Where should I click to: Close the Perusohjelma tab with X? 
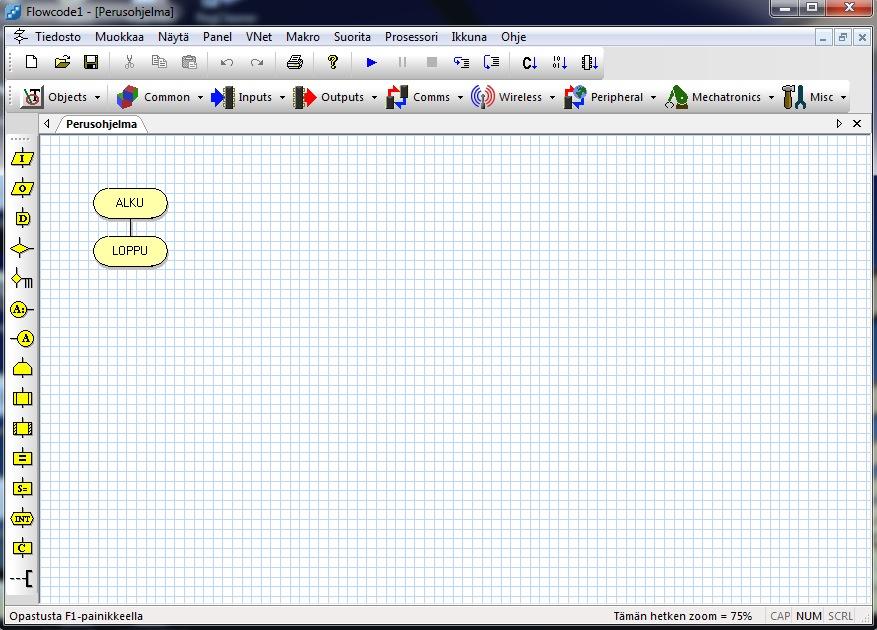pyautogui.click(x=857, y=124)
